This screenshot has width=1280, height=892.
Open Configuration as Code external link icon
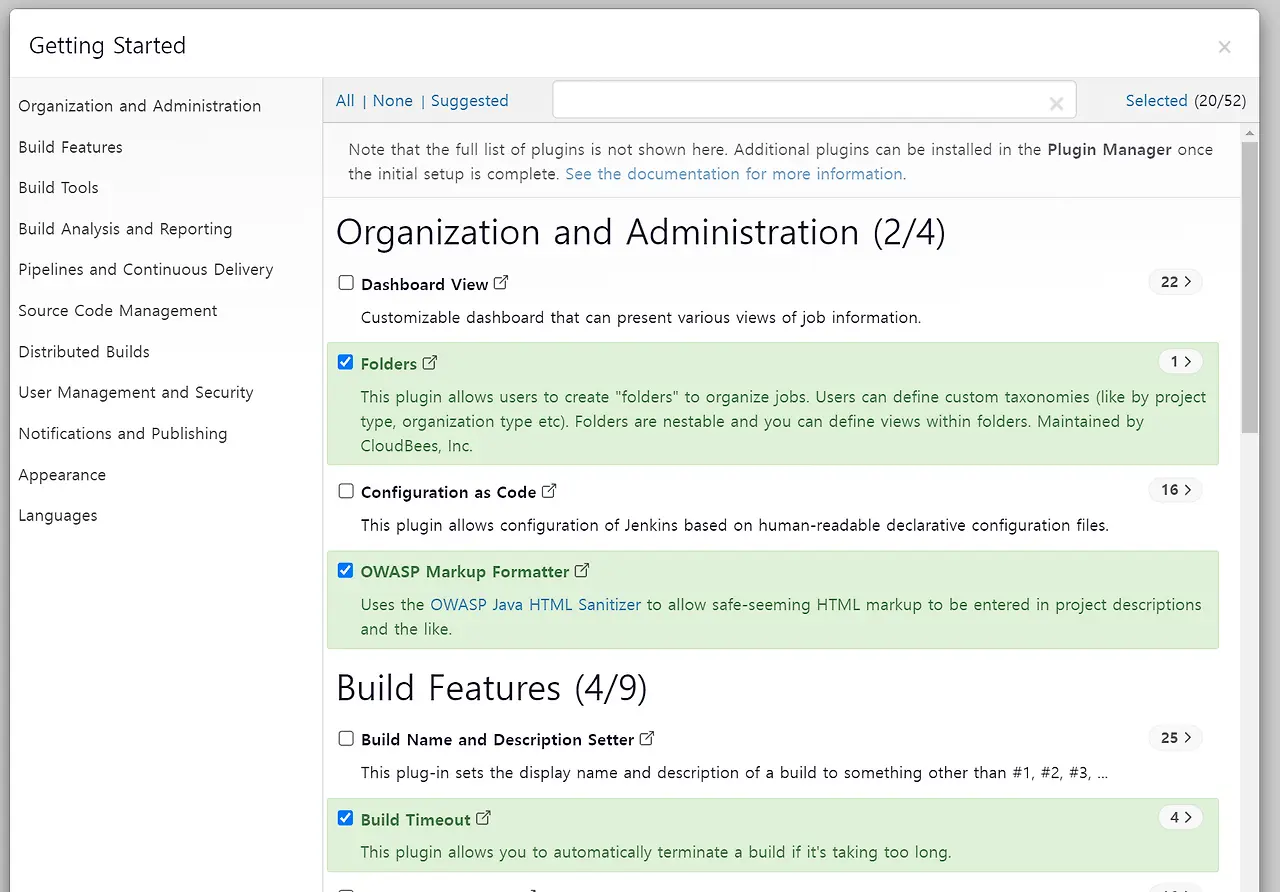pos(549,491)
